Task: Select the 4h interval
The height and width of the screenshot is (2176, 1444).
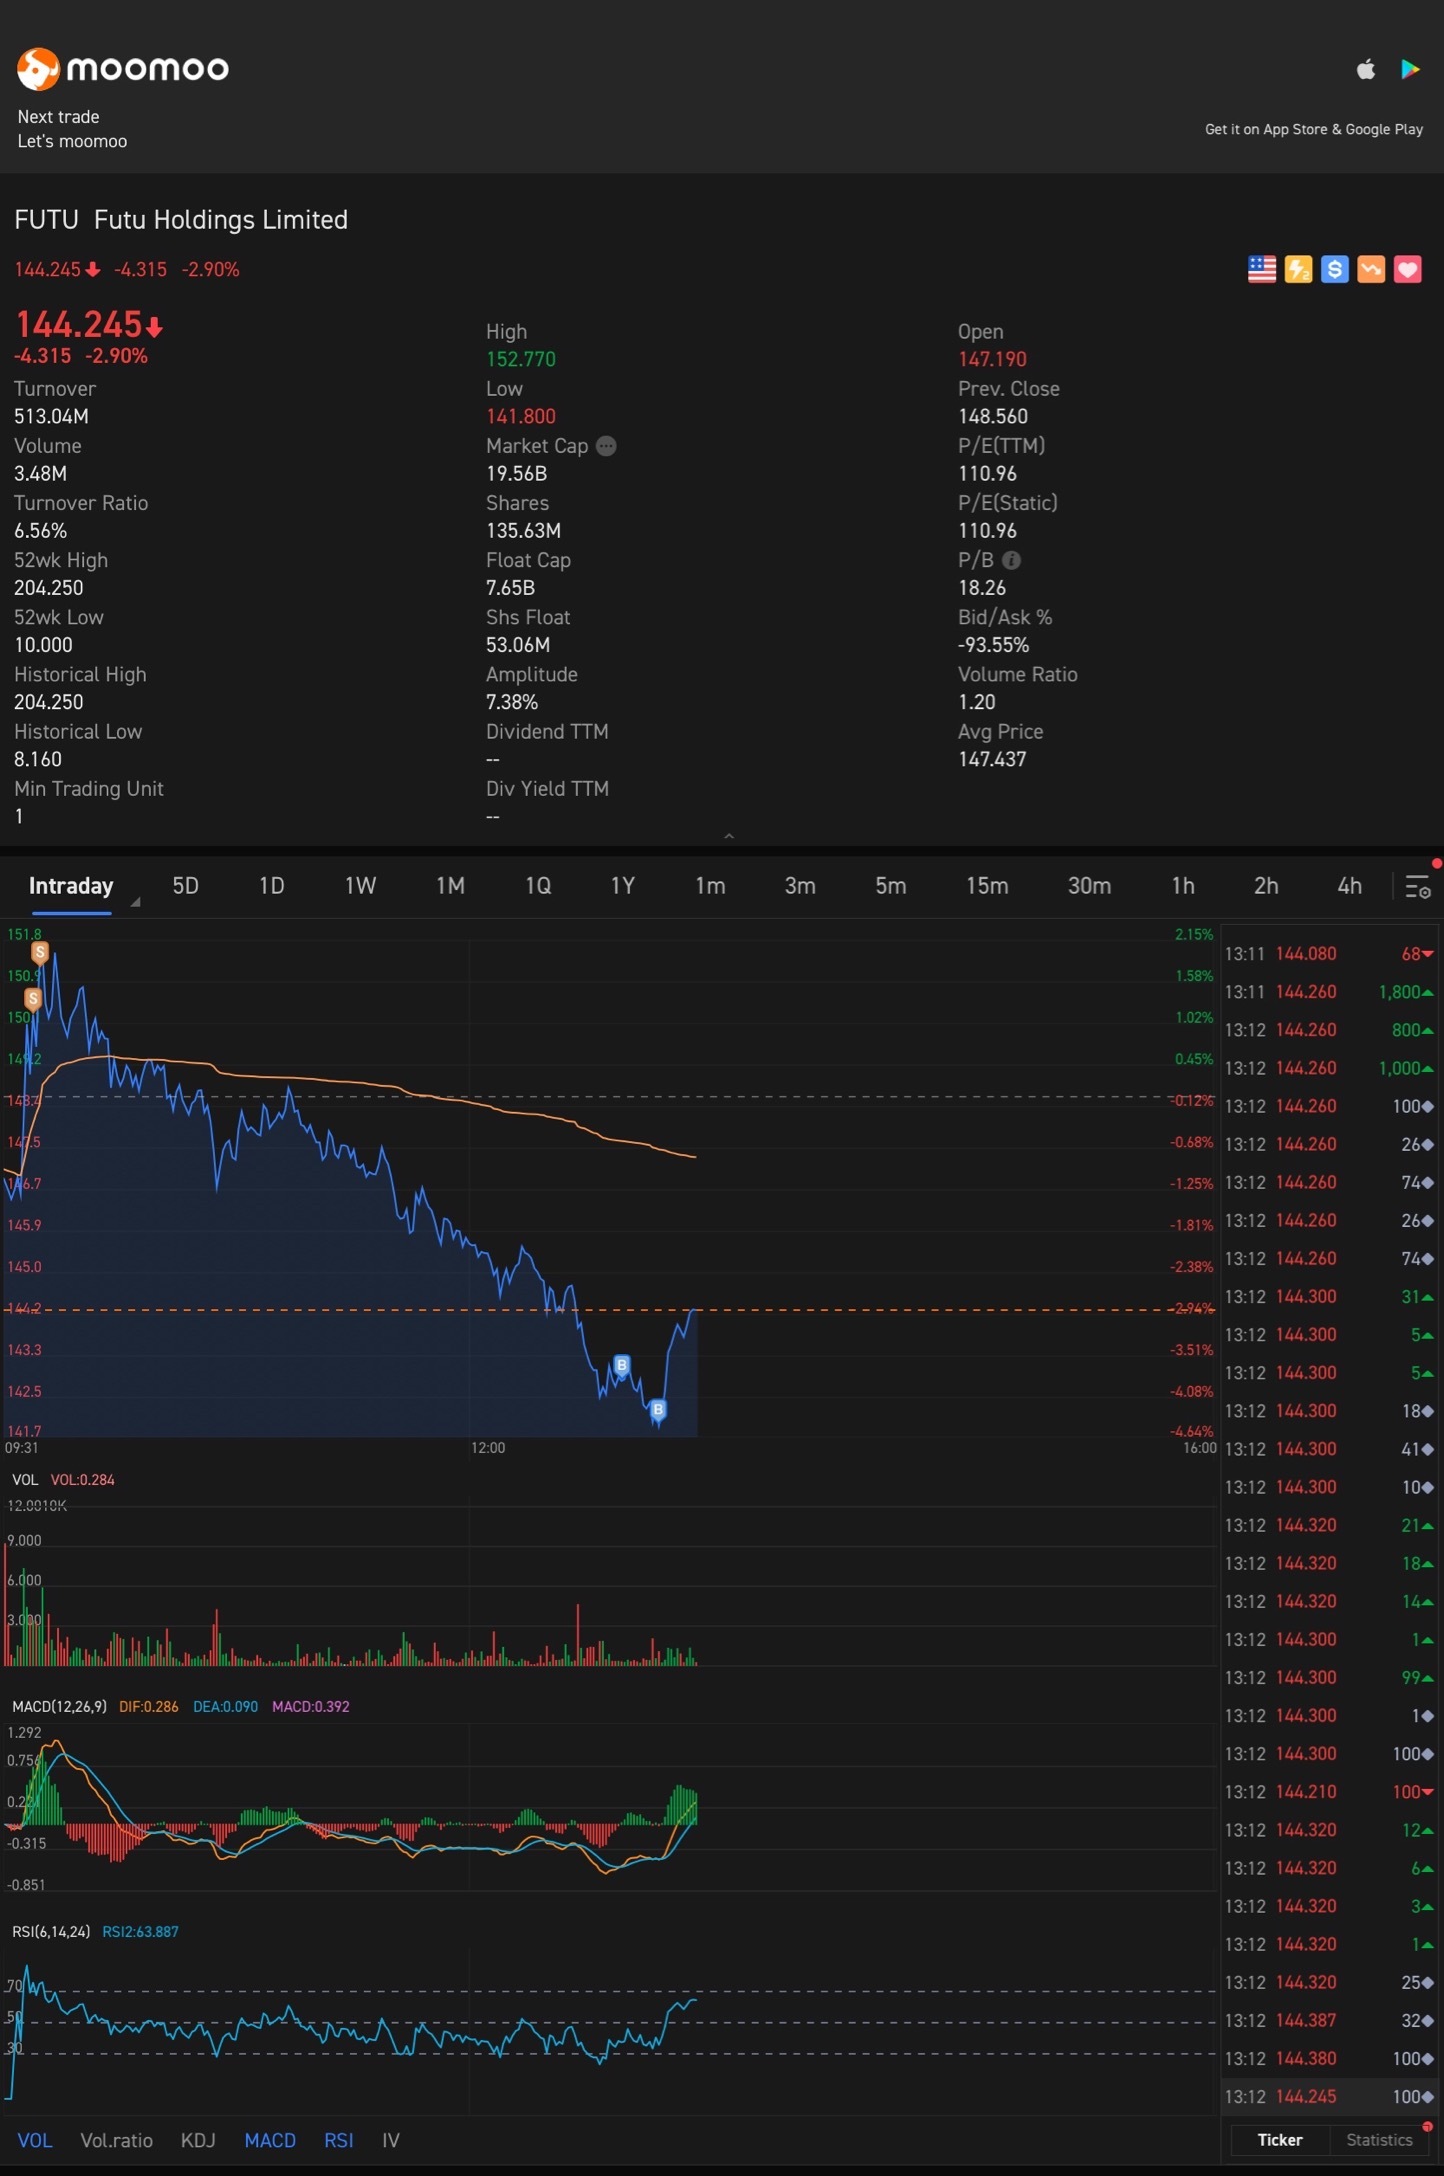Action: pos(1350,886)
